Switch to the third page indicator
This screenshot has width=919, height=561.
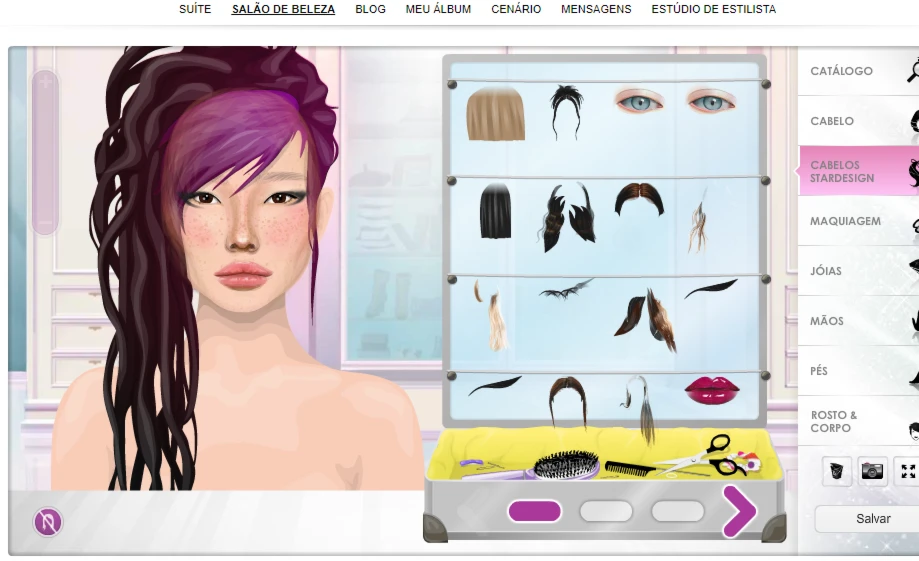point(678,511)
